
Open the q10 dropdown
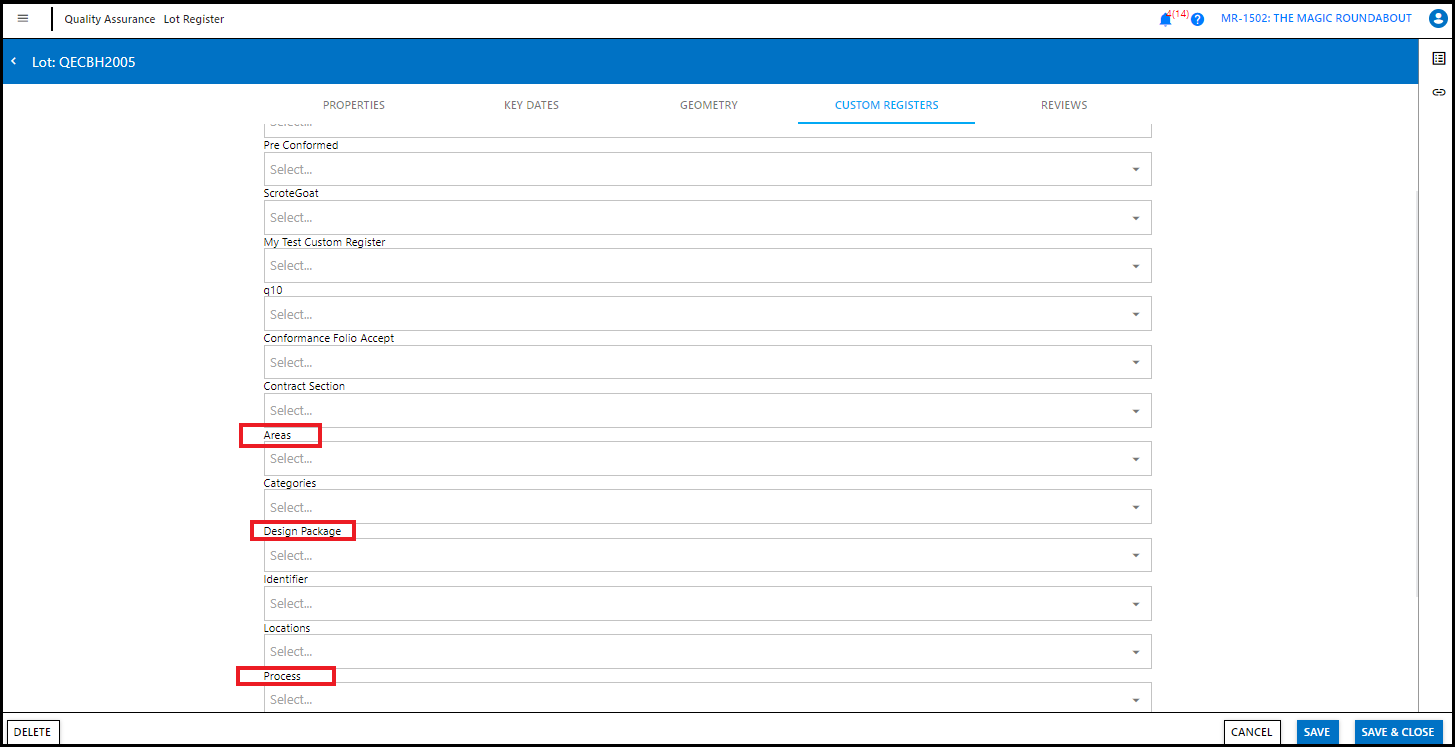point(708,314)
